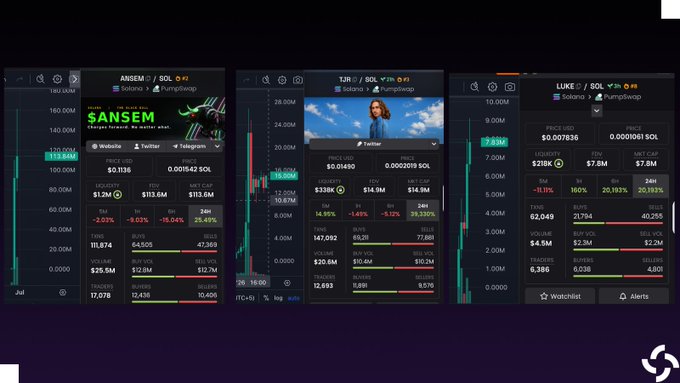Click the PumpSwap link under ANSEM / SOL
The width and height of the screenshot is (680, 383).
175,88
